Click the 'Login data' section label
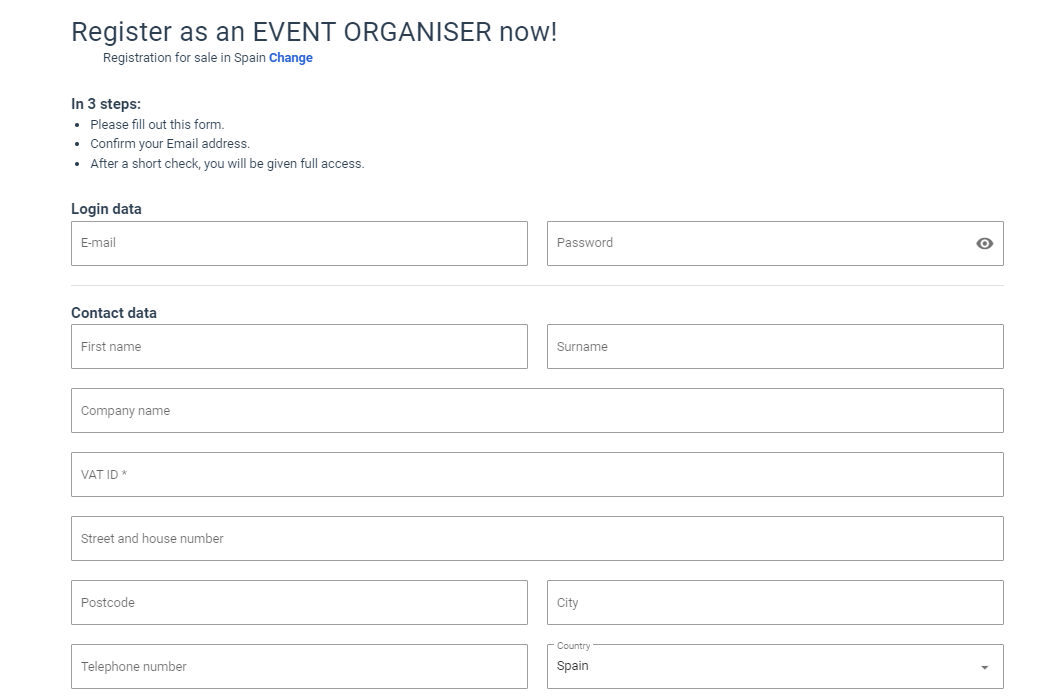1044x700 pixels. [x=106, y=209]
